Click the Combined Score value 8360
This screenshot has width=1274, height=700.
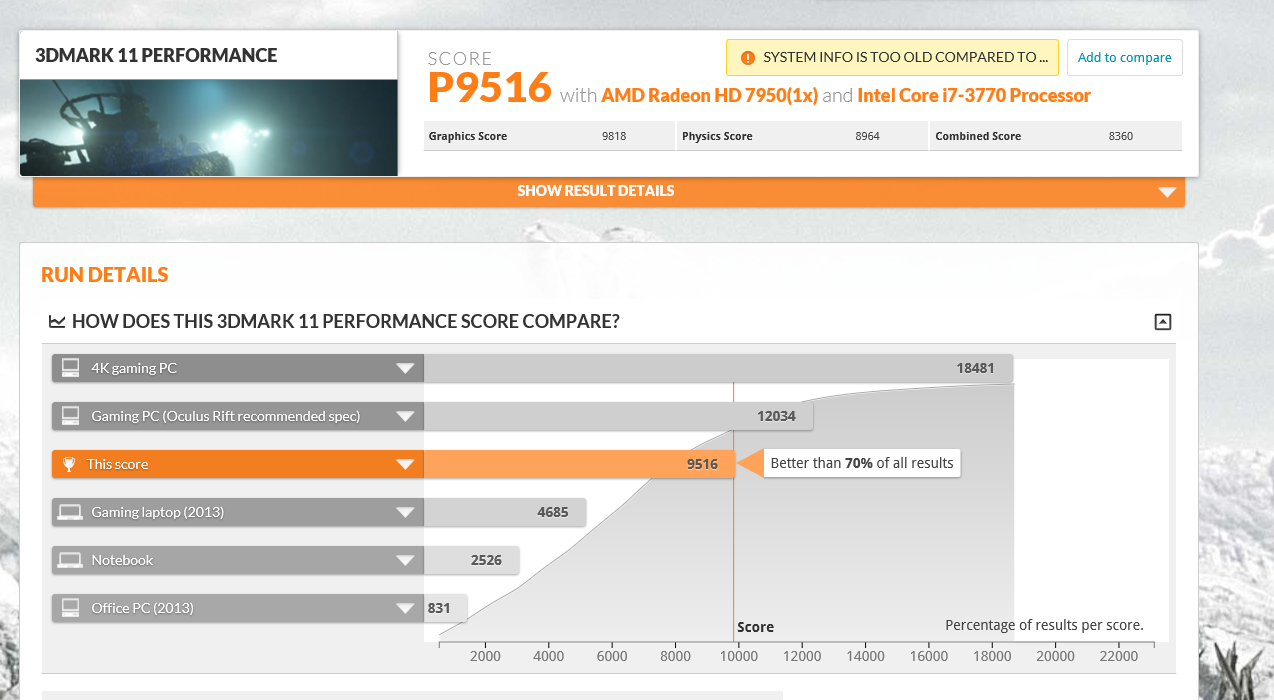coord(1121,136)
